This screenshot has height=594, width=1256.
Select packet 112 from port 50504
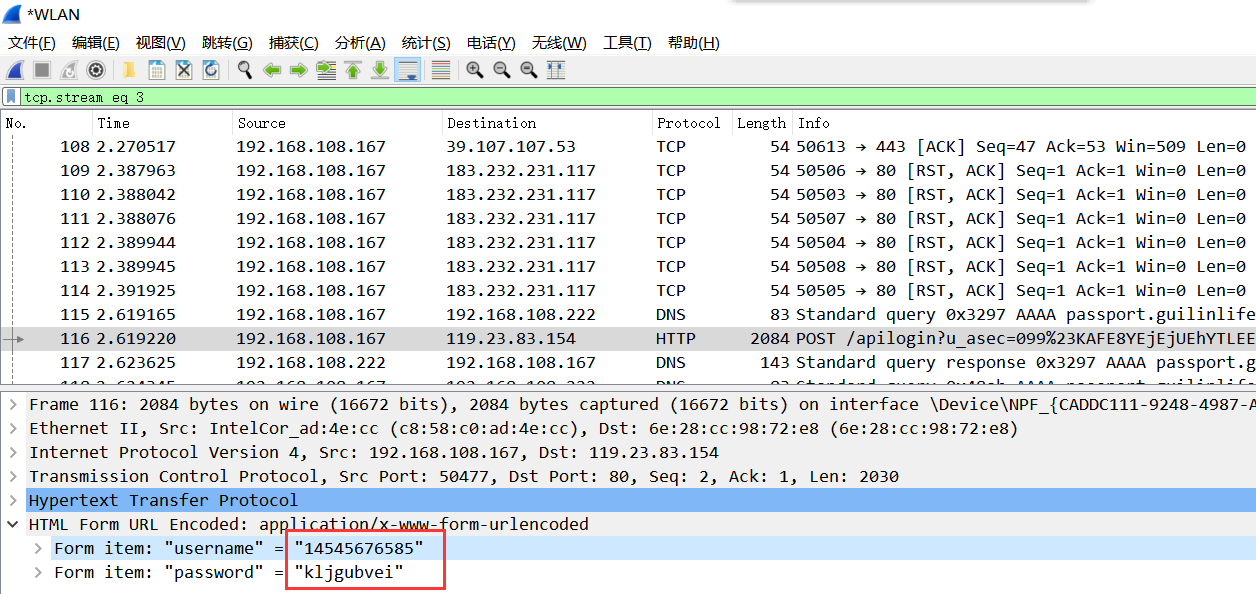click(x=628, y=243)
